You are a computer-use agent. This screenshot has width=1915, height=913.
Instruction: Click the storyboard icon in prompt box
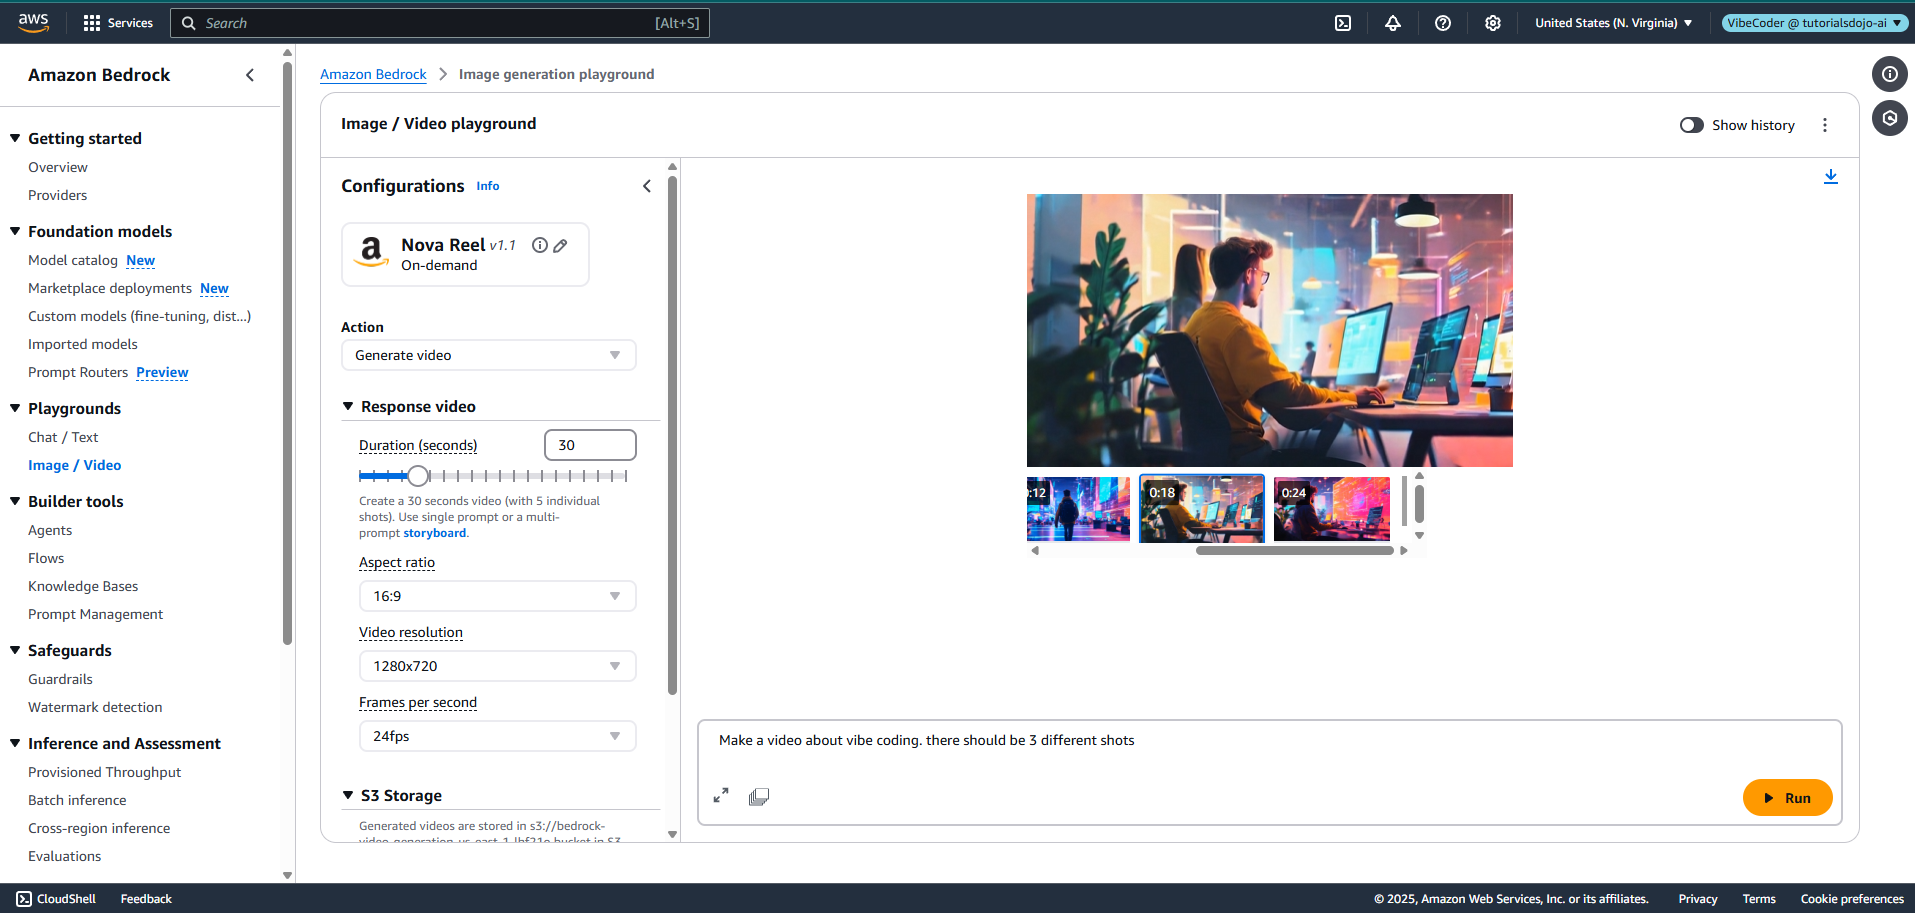point(759,797)
